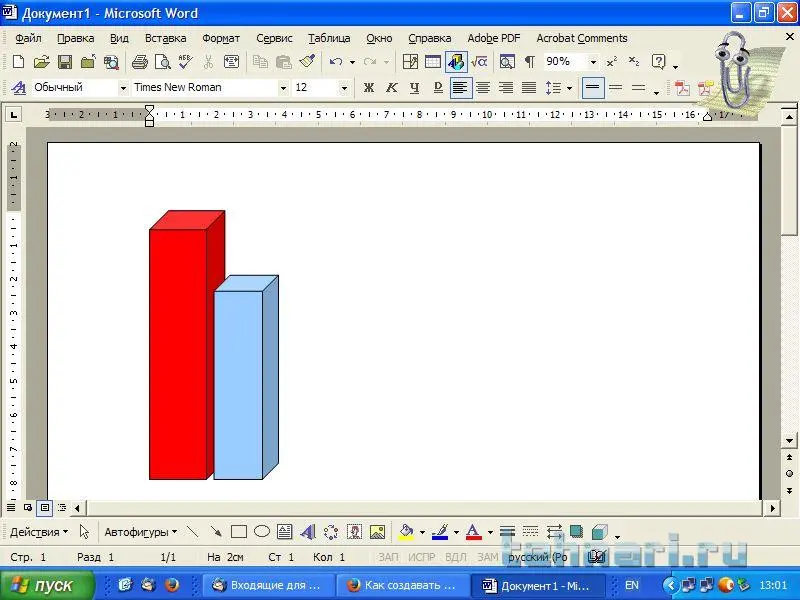Open the Справка menu
Screen dimensions: 800x600
coord(430,38)
